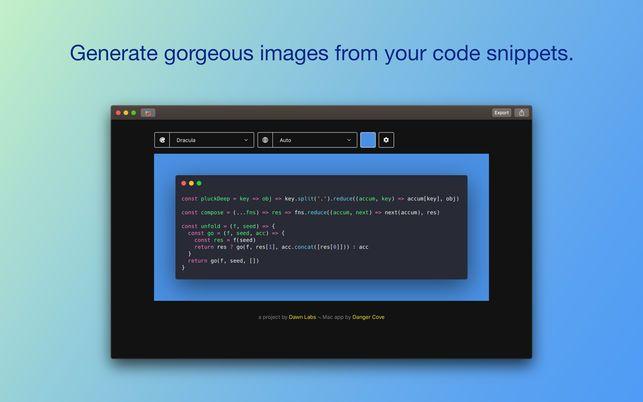
Task: Click the Export button in title bar
Action: click(501, 112)
